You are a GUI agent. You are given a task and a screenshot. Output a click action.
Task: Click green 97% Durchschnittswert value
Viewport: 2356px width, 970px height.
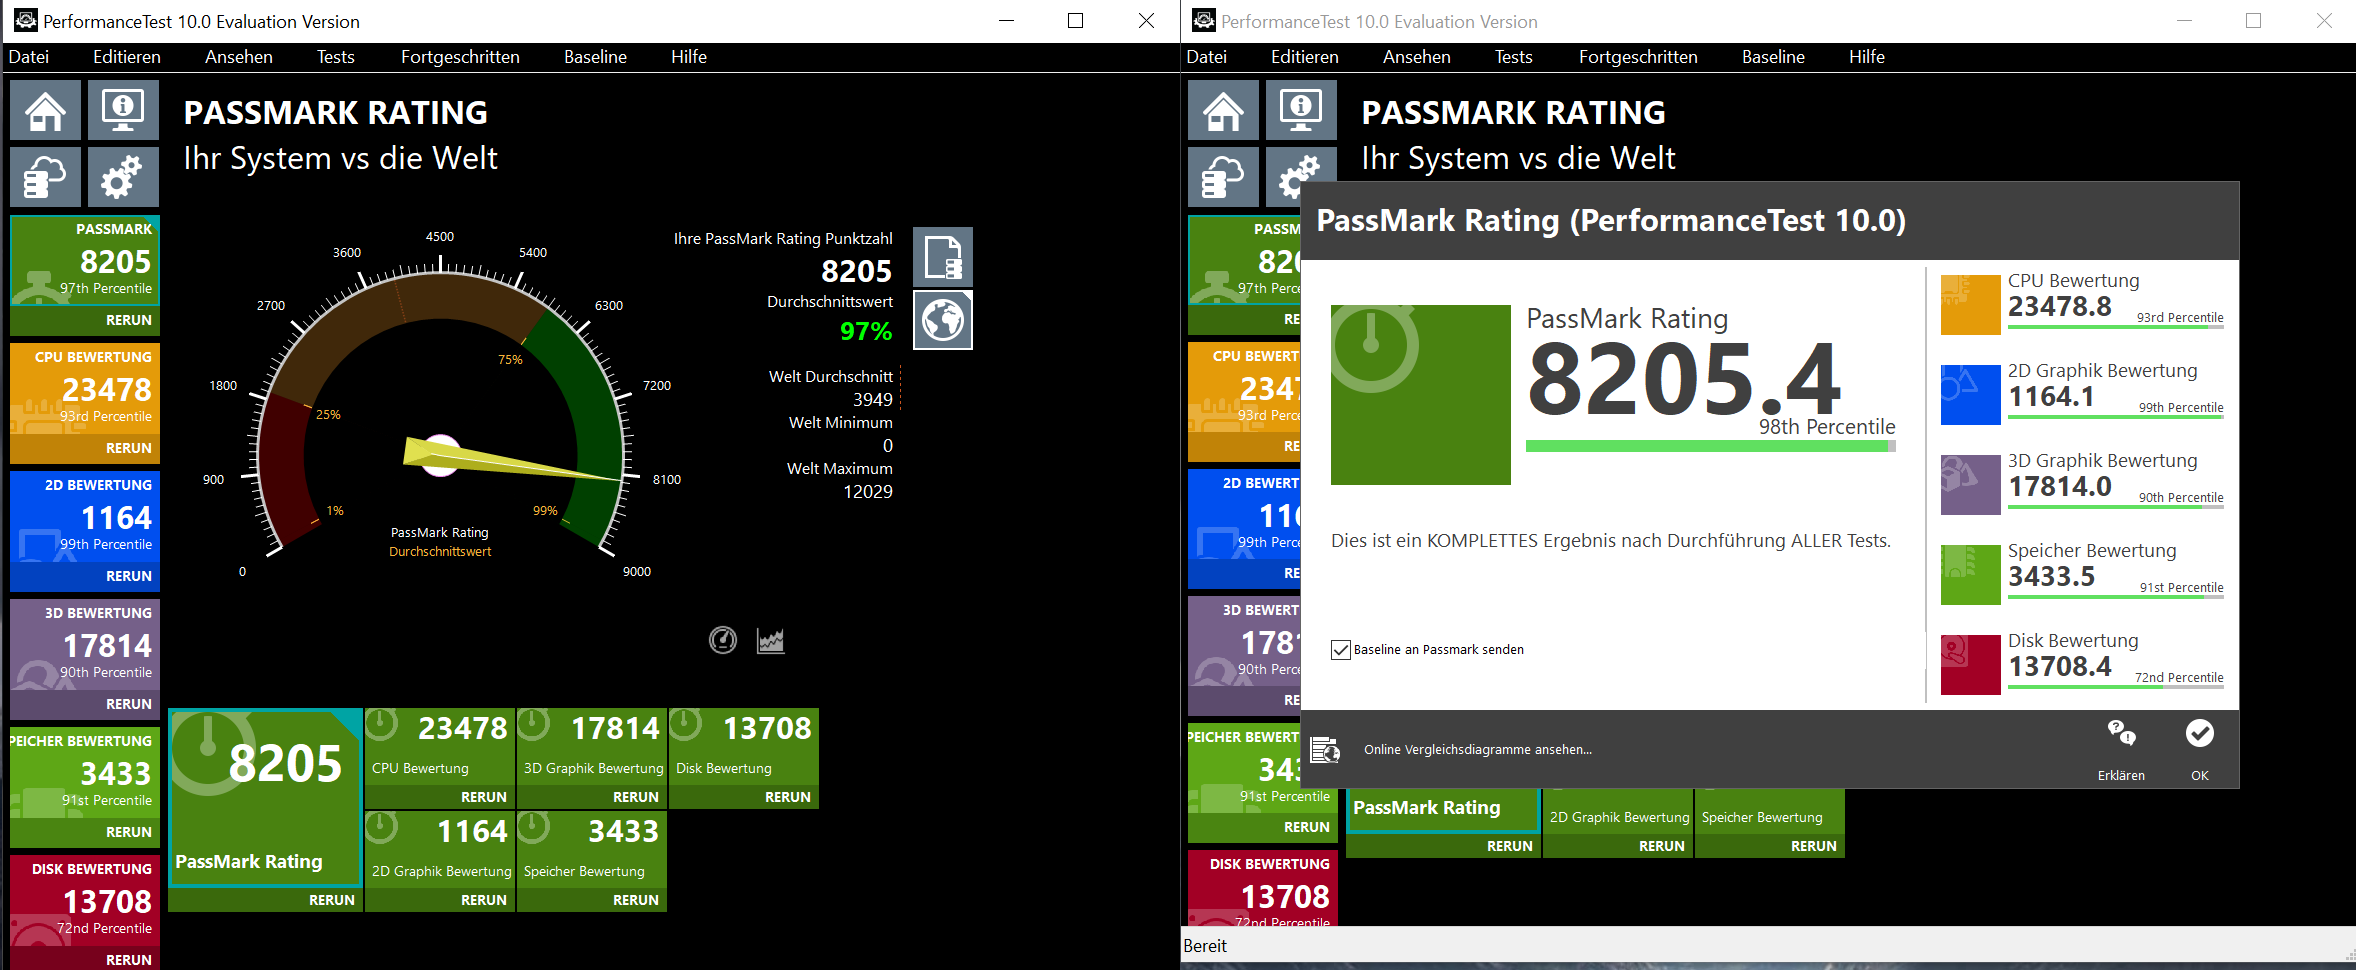866,331
